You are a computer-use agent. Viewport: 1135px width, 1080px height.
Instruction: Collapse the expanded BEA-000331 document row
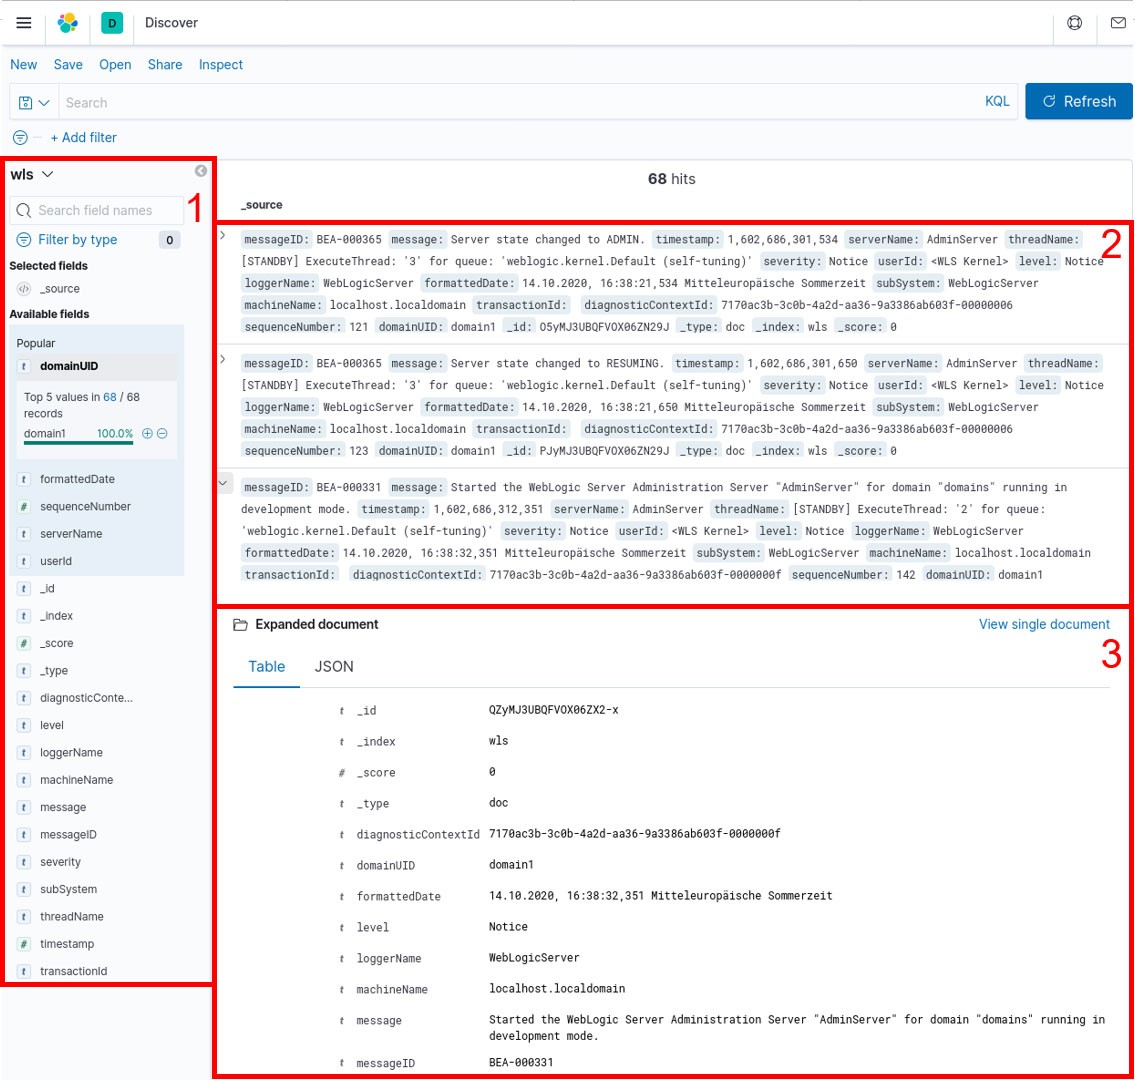pyautogui.click(x=224, y=483)
